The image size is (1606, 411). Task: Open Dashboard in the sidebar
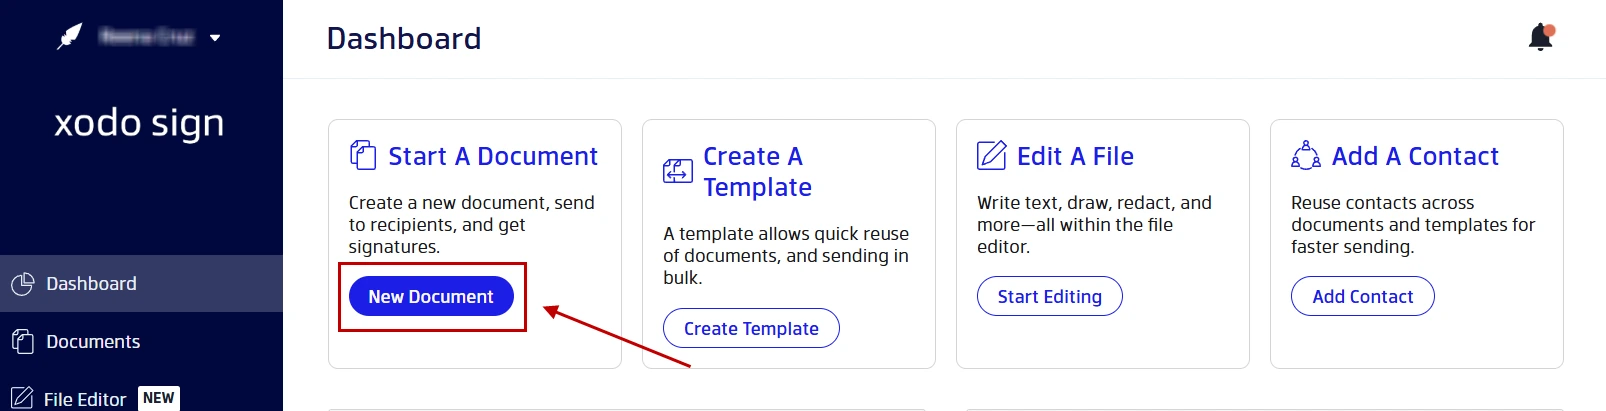[x=141, y=283]
